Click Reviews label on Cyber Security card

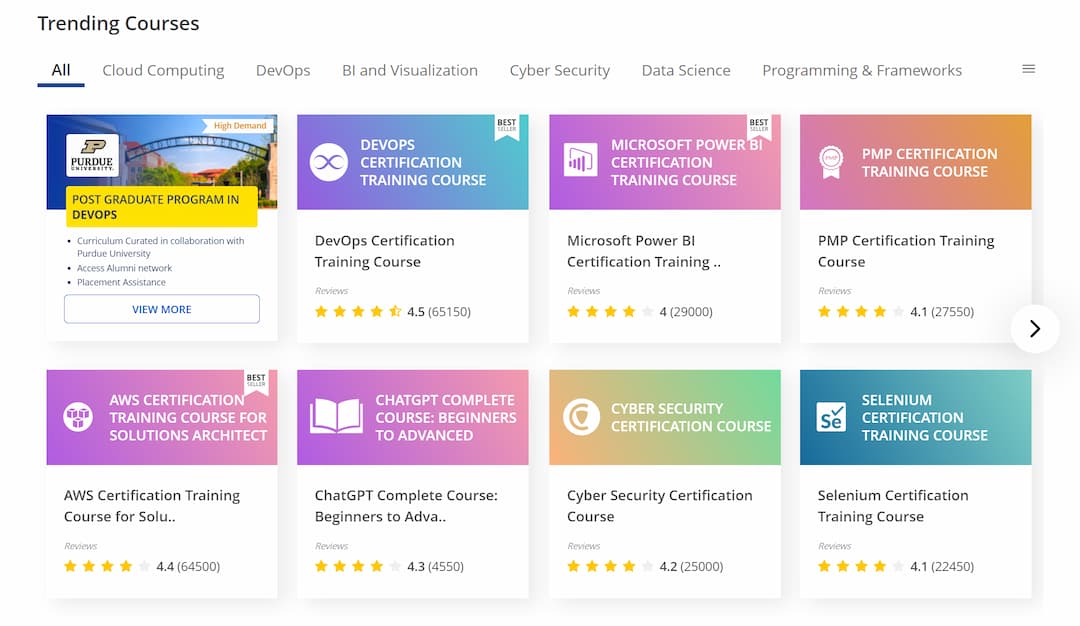[583, 546]
